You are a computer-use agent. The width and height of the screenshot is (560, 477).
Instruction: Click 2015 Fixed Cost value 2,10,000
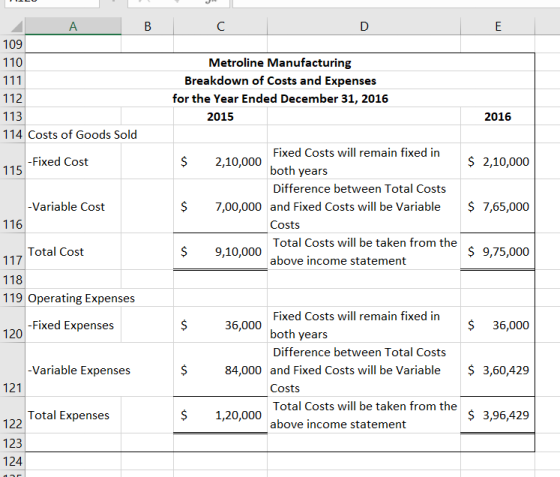click(x=220, y=161)
